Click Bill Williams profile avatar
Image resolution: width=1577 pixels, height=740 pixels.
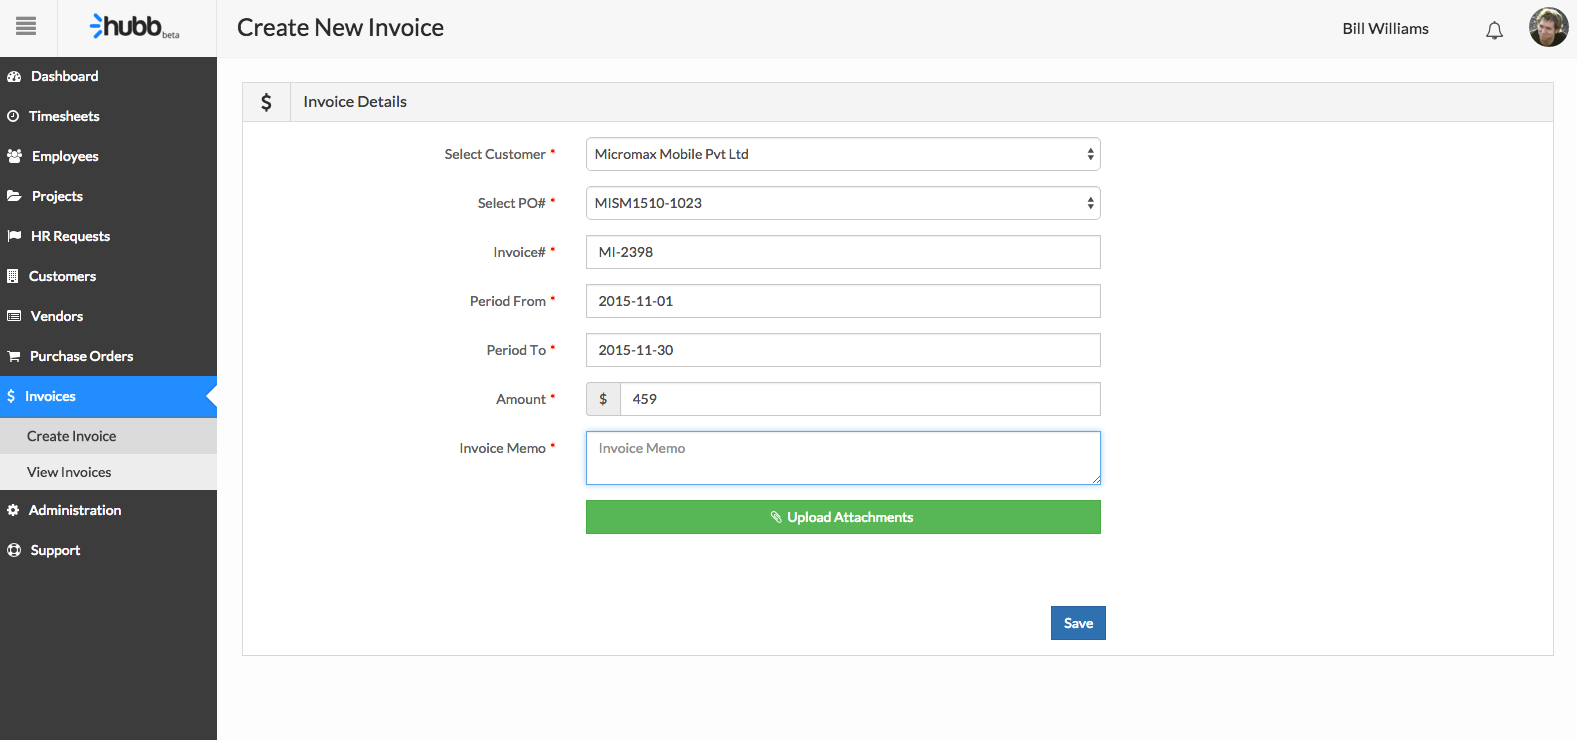tap(1548, 28)
